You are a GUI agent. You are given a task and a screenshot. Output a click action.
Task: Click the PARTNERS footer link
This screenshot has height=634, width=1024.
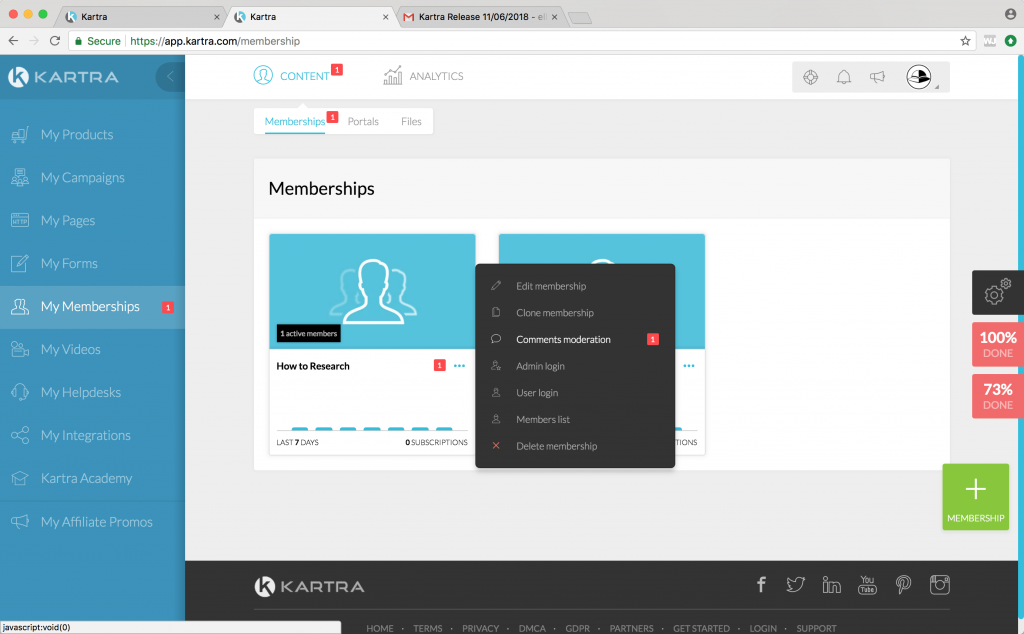[x=632, y=628]
